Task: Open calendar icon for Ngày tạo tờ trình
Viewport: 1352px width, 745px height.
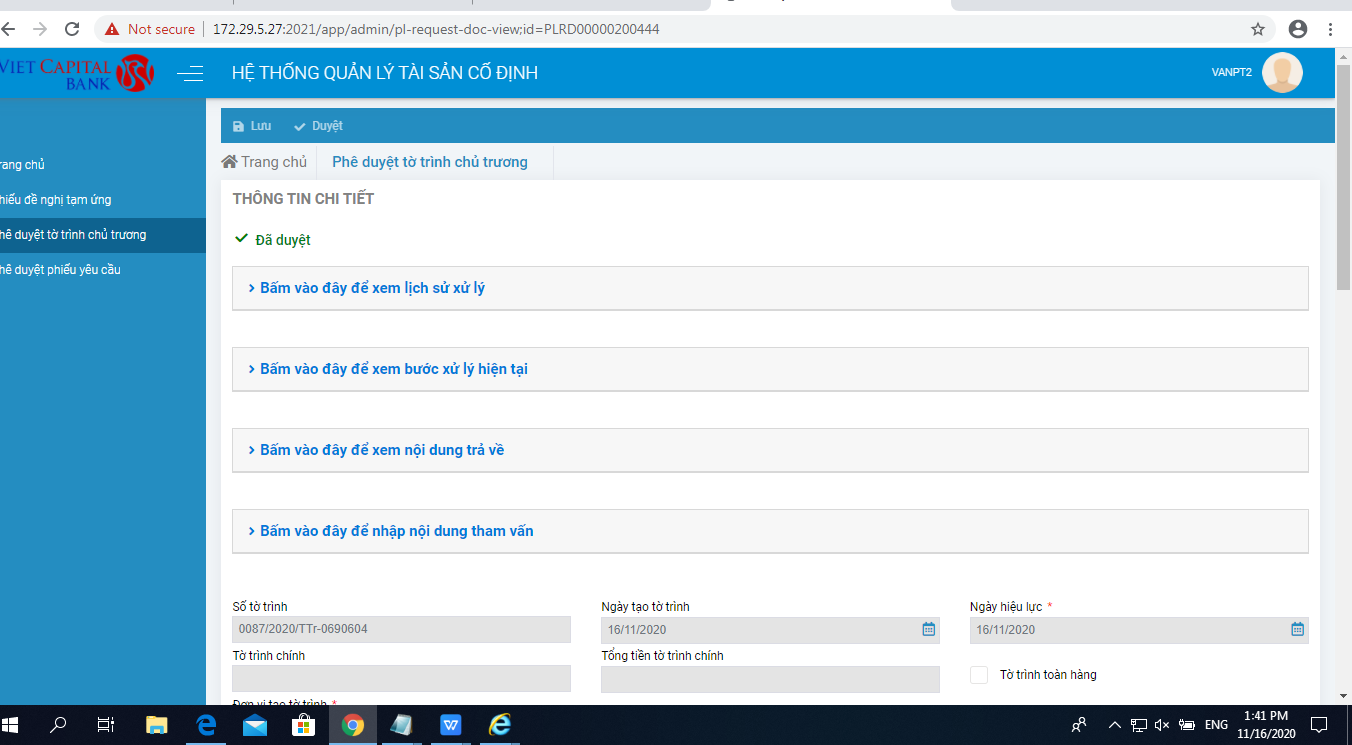Action: (929, 630)
